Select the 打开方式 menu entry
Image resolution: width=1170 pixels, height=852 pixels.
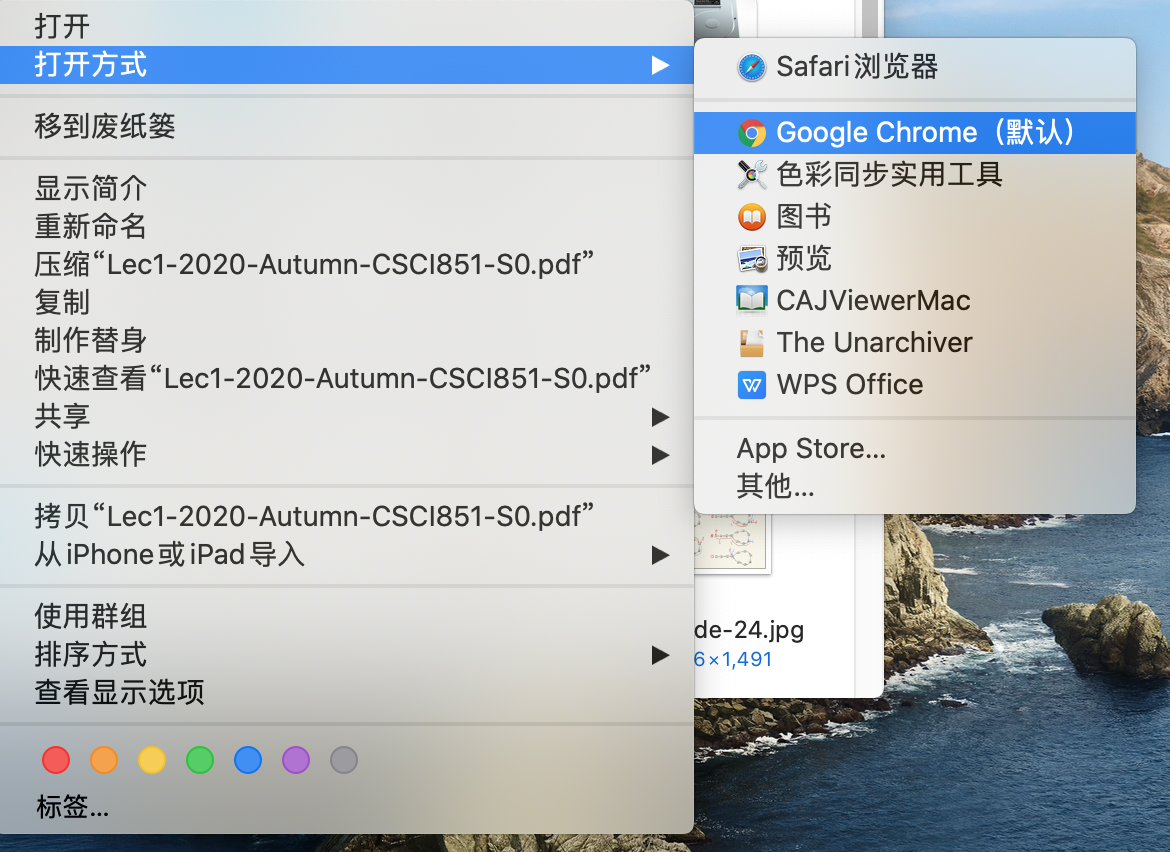347,65
